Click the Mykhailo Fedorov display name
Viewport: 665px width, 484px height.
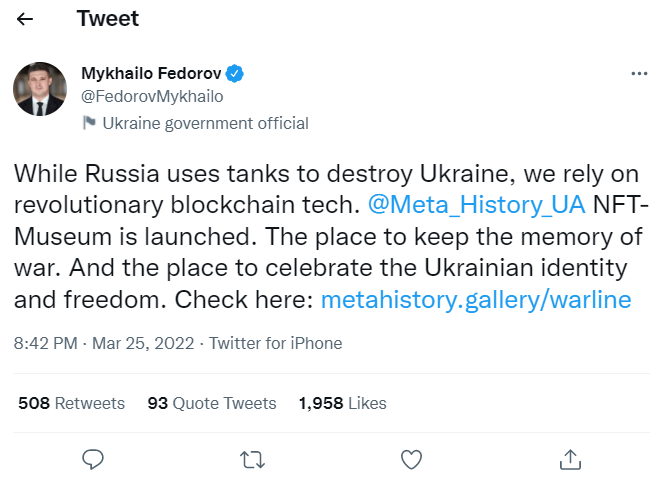[x=150, y=74]
